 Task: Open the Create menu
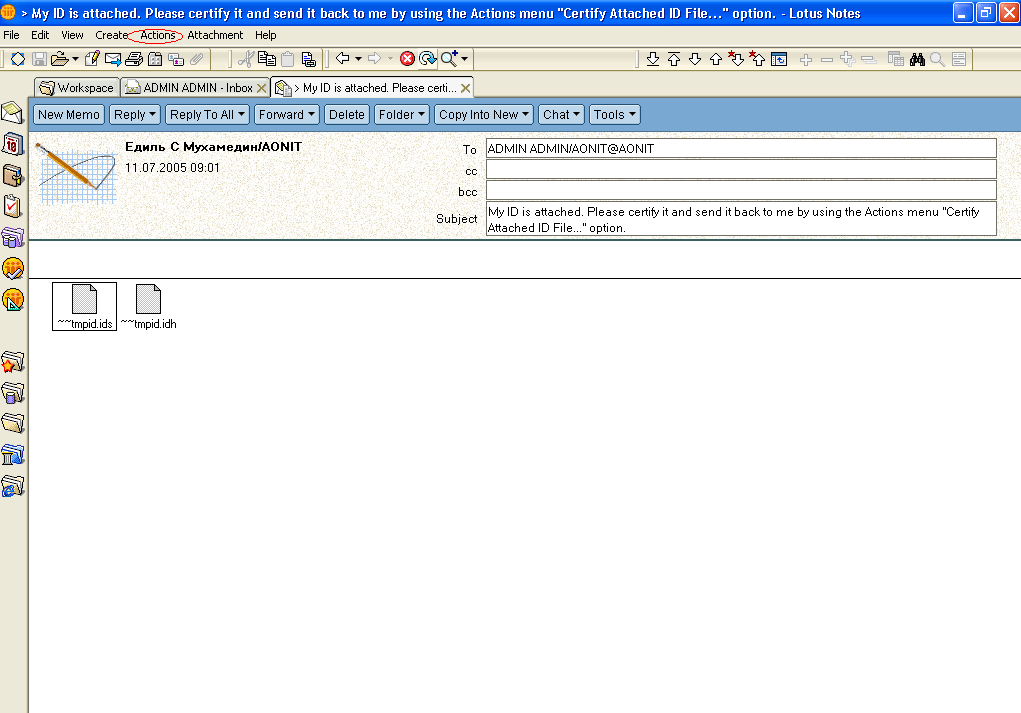111,35
